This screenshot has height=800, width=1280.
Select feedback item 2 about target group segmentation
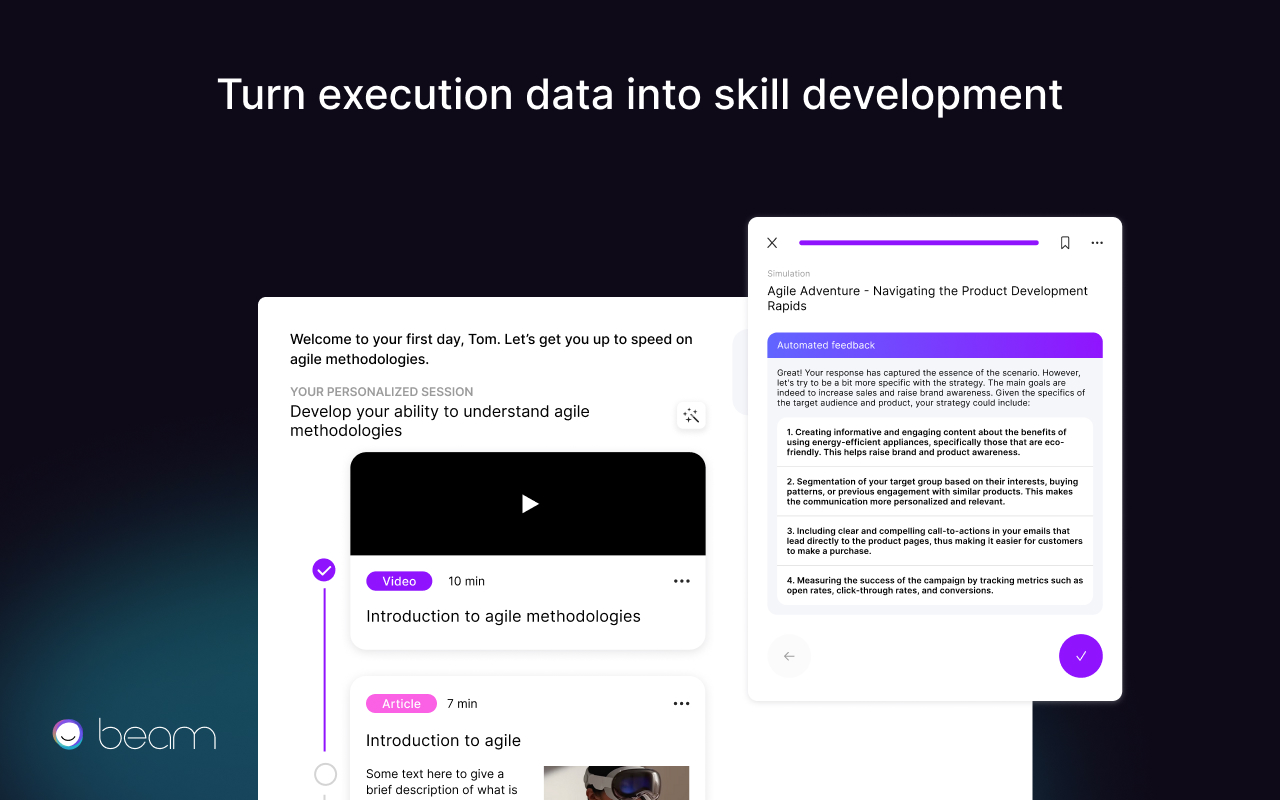click(x=935, y=492)
